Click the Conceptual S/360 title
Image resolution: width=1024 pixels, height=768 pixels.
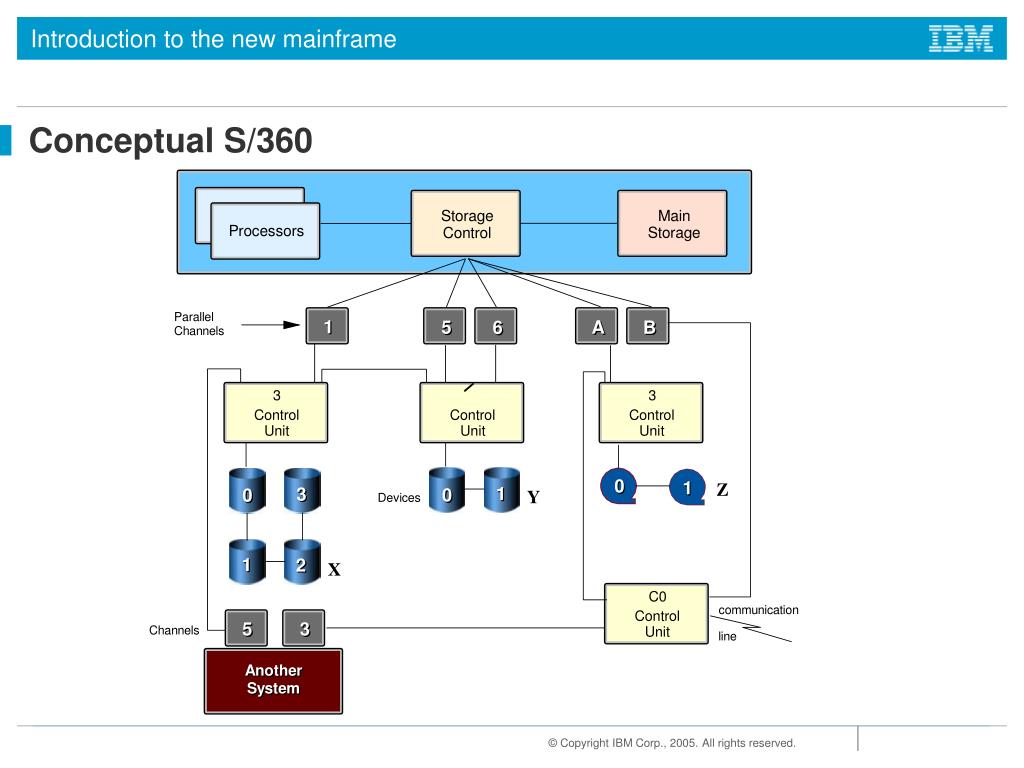click(x=171, y=141)
